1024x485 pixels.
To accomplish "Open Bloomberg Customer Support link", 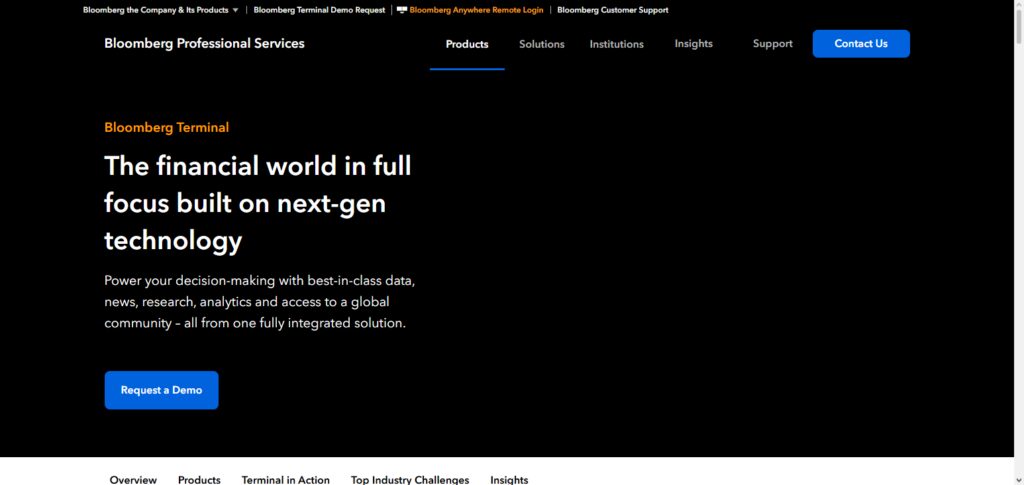I will coord(613,10).
